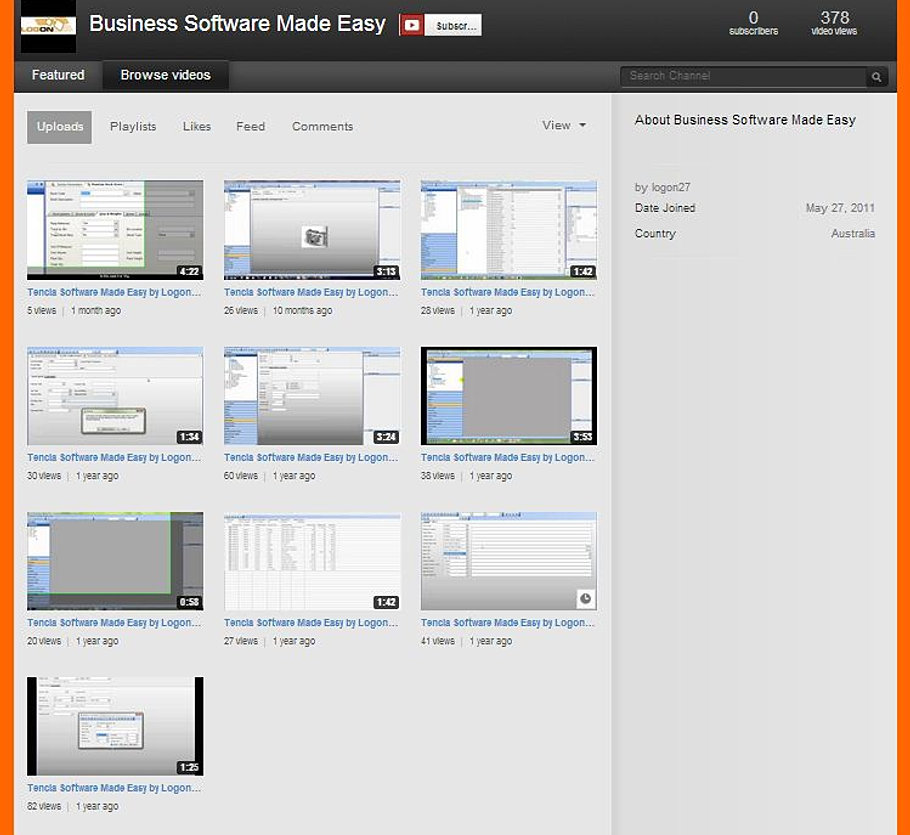Open title link of the 38 views video
This screenshot has width=910, height=835.
[x=507, y=458]
